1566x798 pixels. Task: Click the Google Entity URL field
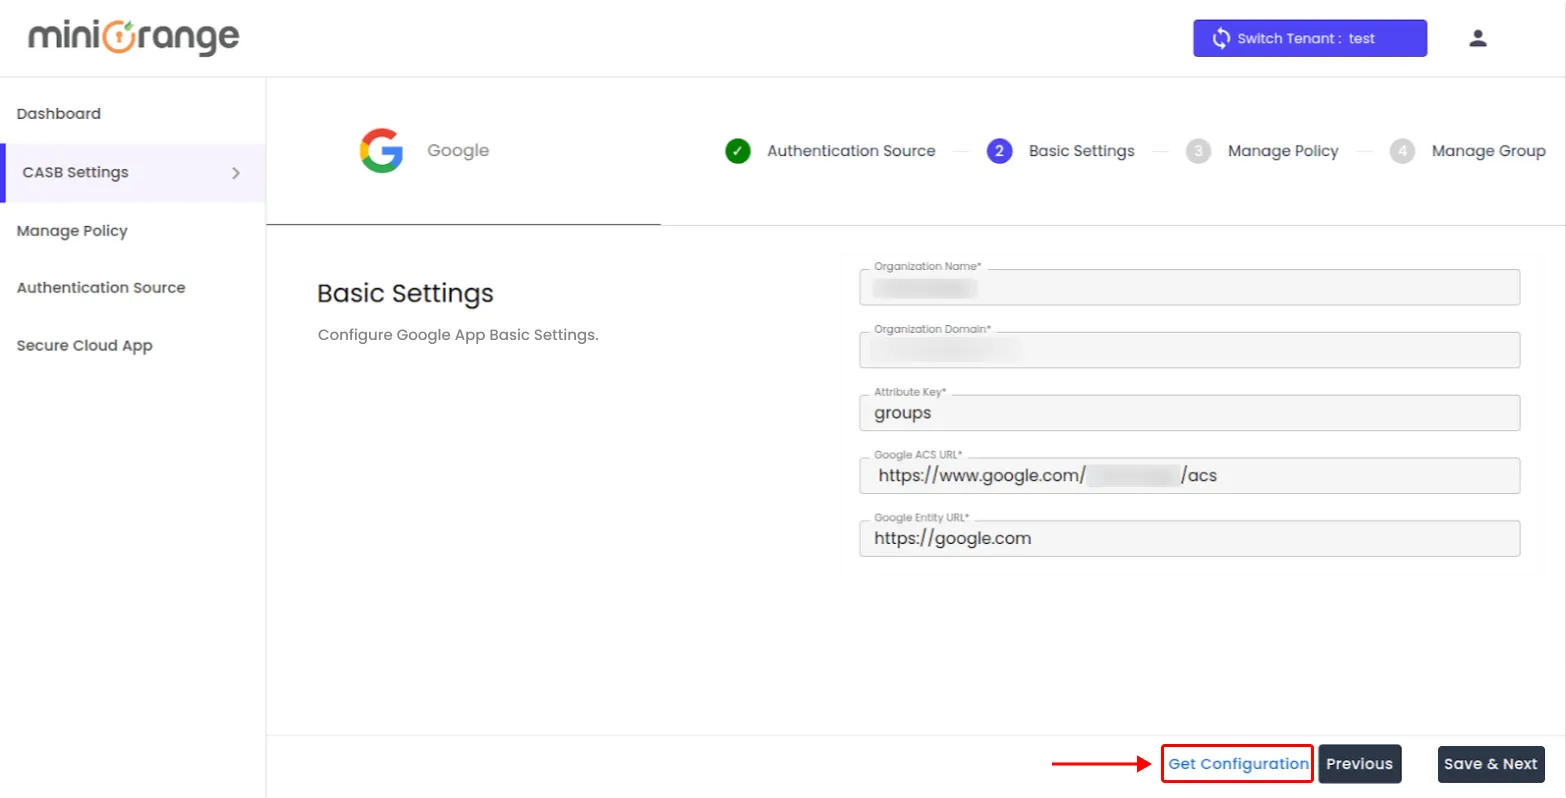coord(1188,538)
